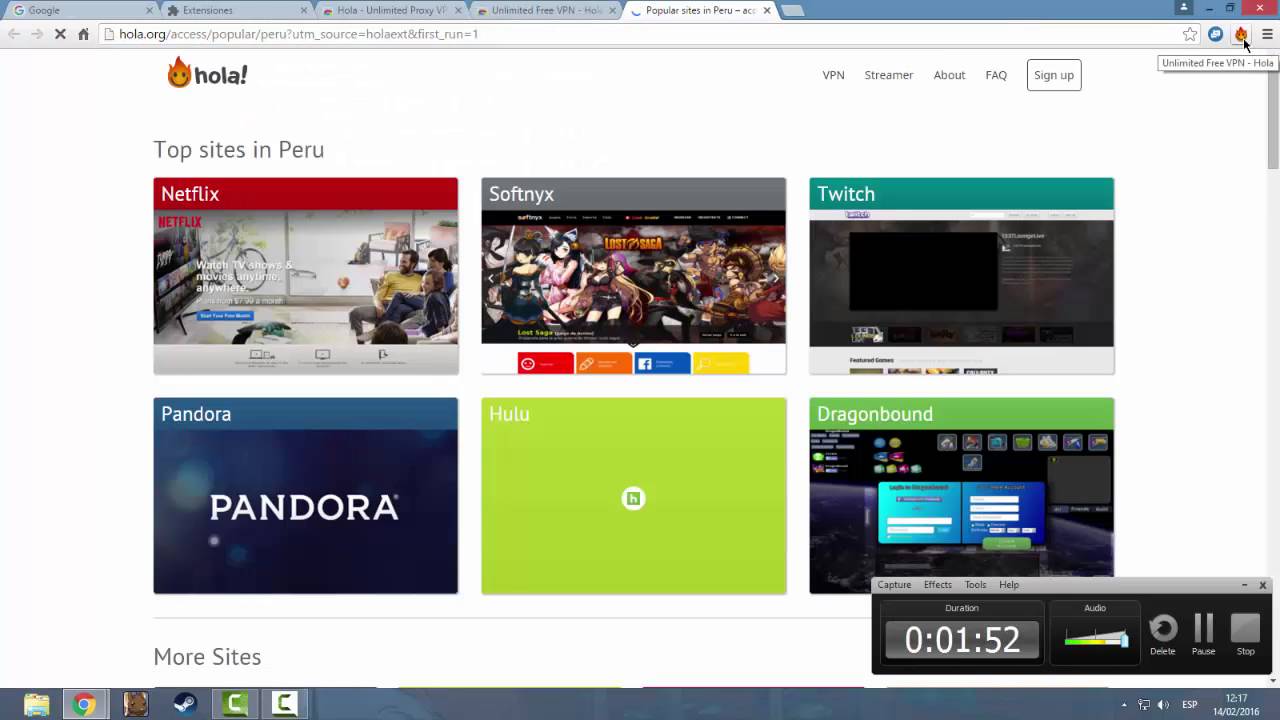The image size is (1280, 720).
Task: Open the Pandora site card
Action: pos(306,496)
